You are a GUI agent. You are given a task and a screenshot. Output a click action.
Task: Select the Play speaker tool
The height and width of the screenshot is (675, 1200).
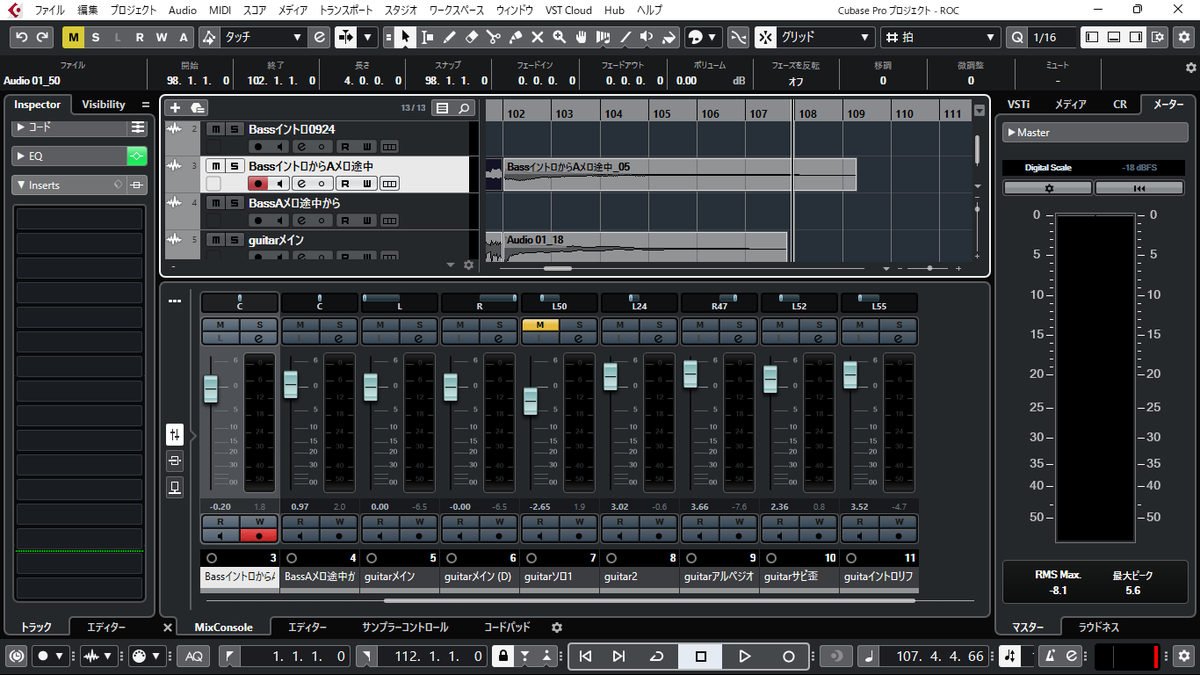[x=647, y=37]
